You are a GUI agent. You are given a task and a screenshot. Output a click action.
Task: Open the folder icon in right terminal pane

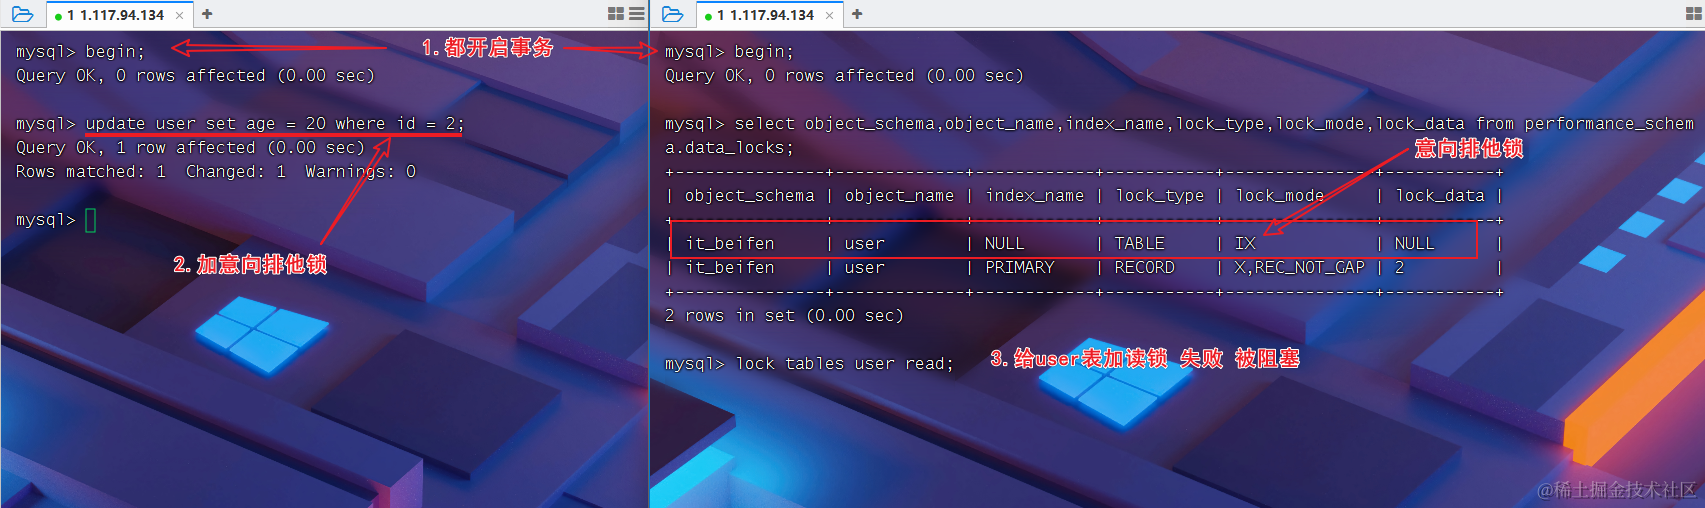click(x=673, y=14)
